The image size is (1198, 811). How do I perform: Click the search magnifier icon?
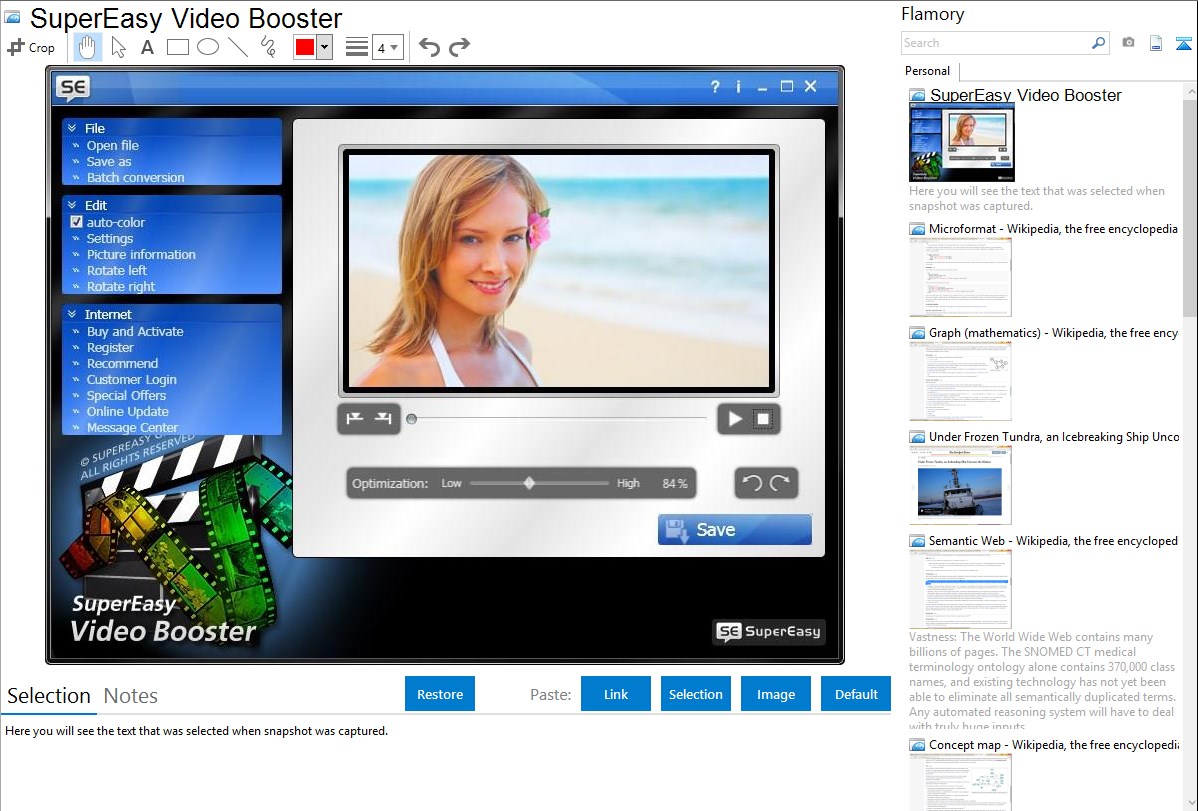click(1099, 43)
